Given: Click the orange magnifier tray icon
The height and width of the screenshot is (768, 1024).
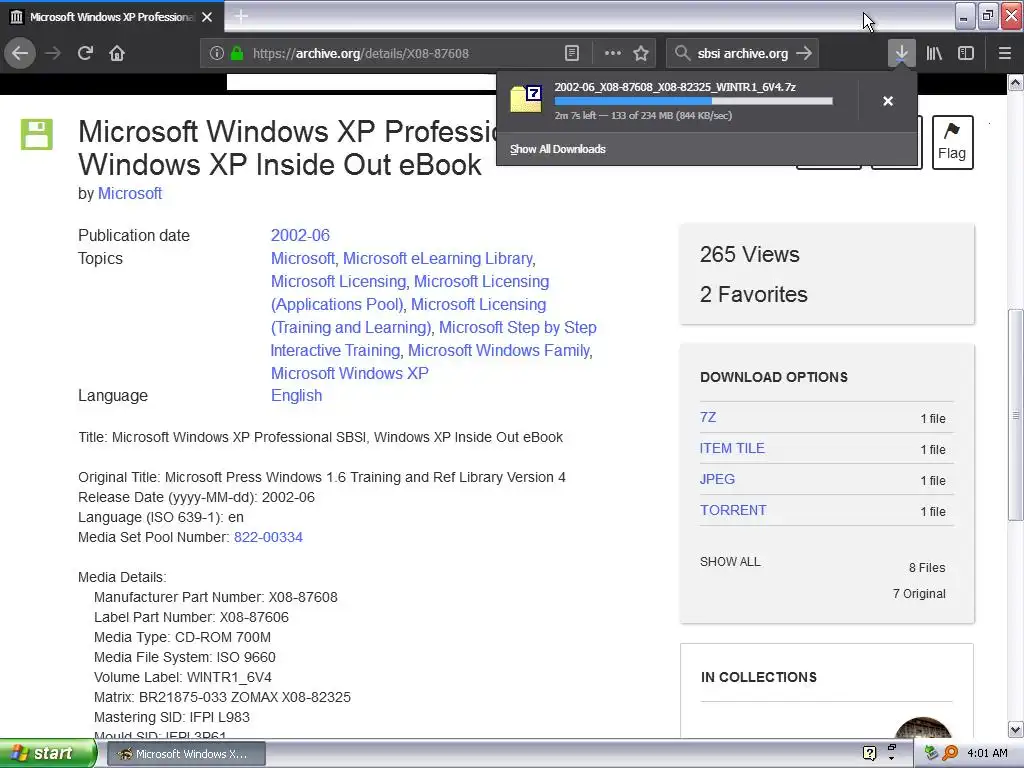Looking at the screenshot, I should point(950,753).
